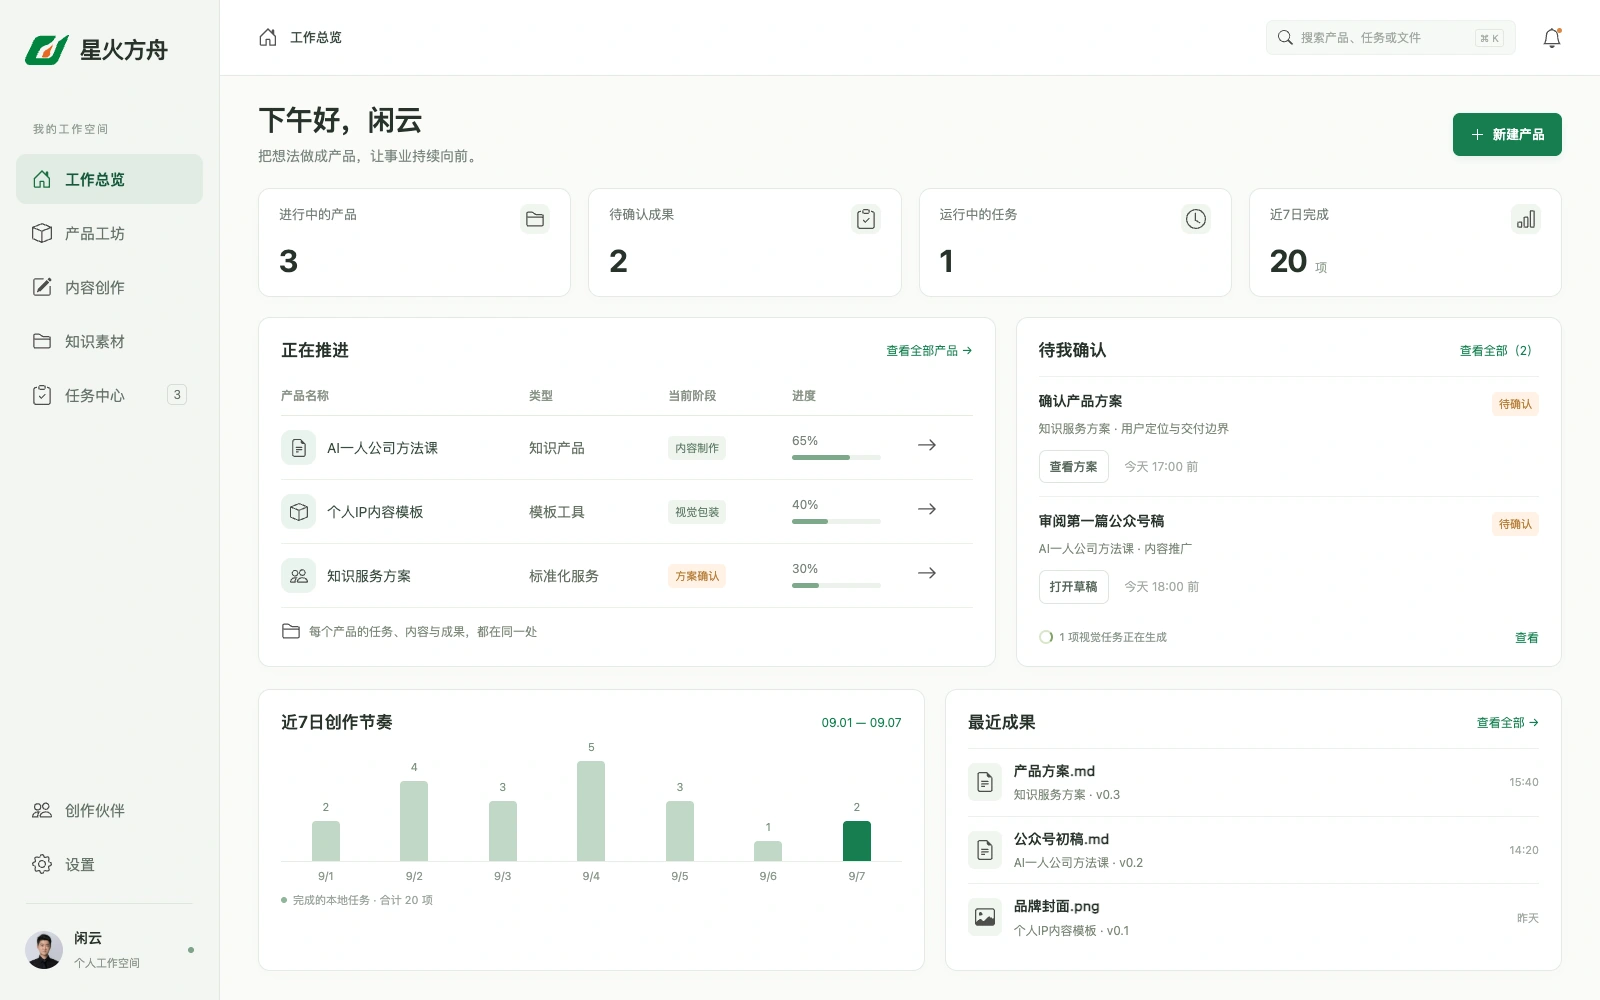Click the 09.01 — 09.07 date range
1600x1000 pixels.
861,723
